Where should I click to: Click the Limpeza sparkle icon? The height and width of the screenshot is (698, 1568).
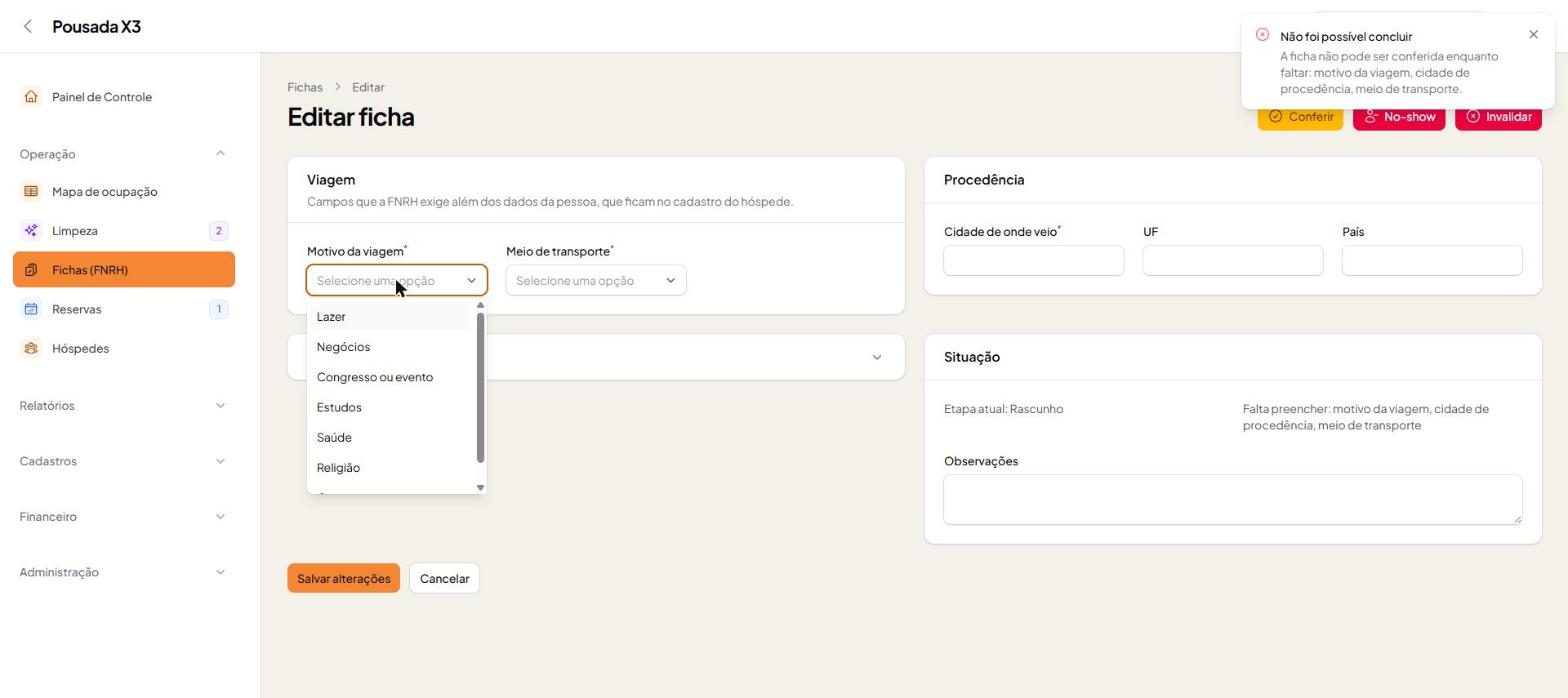tap(31, 231)
